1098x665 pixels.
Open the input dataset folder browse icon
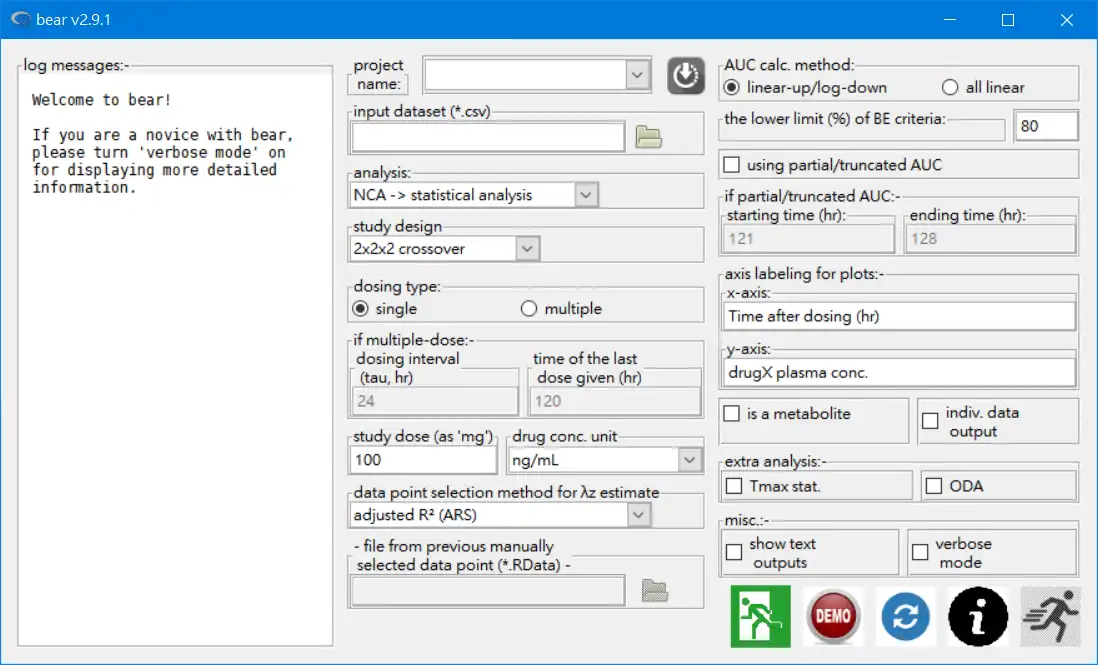(648, 136)
